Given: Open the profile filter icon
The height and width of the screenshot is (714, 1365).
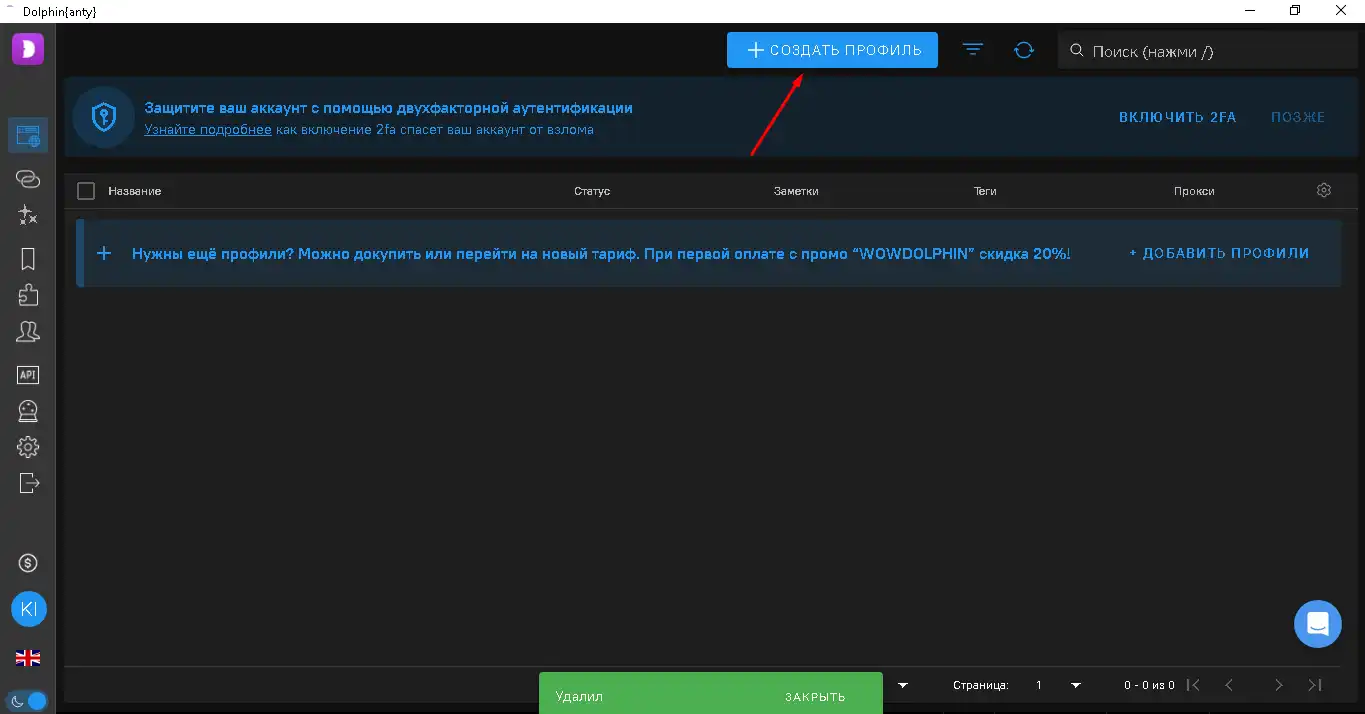Looking at the screenshot, I should click(973, 50).
